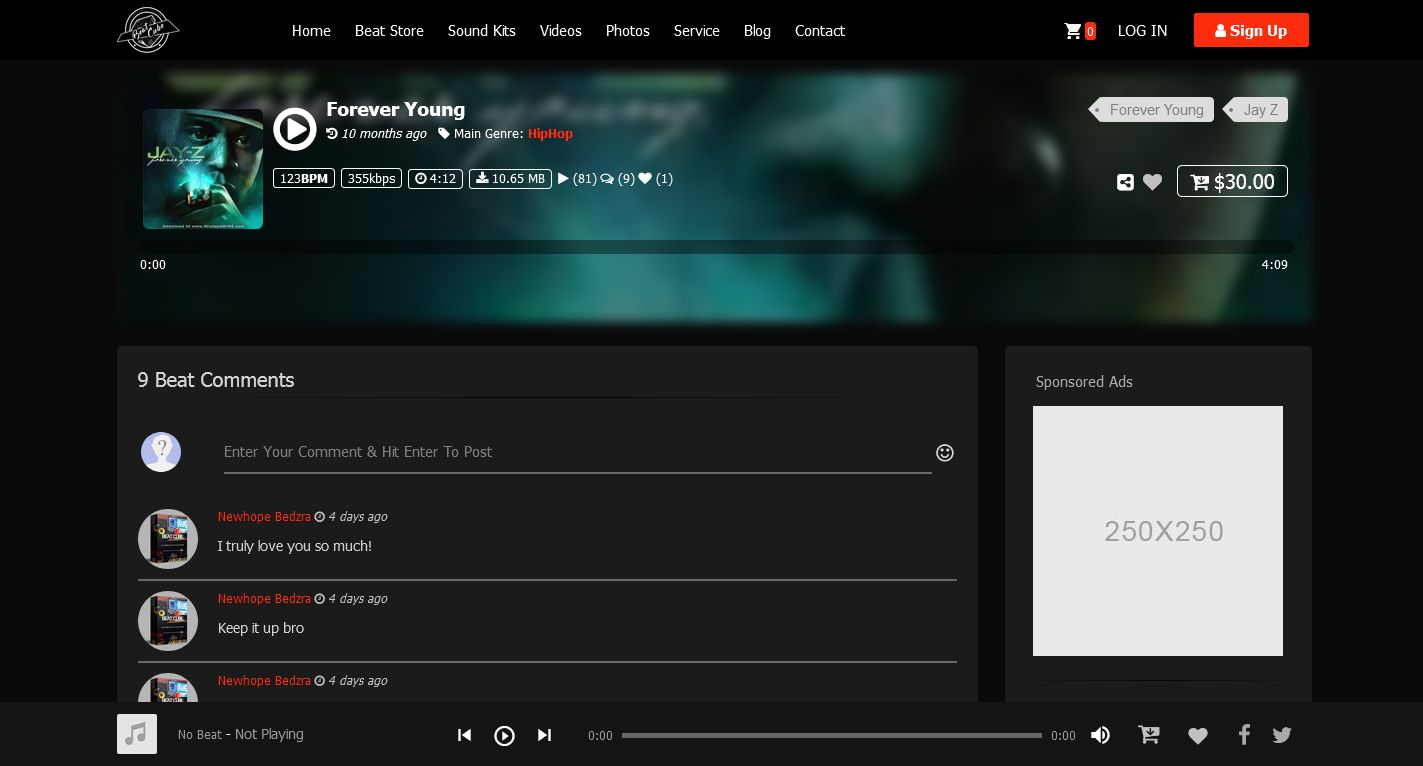The image size is (1423, 766).
Task: Play the Forever Young beat
Action: 294,129
